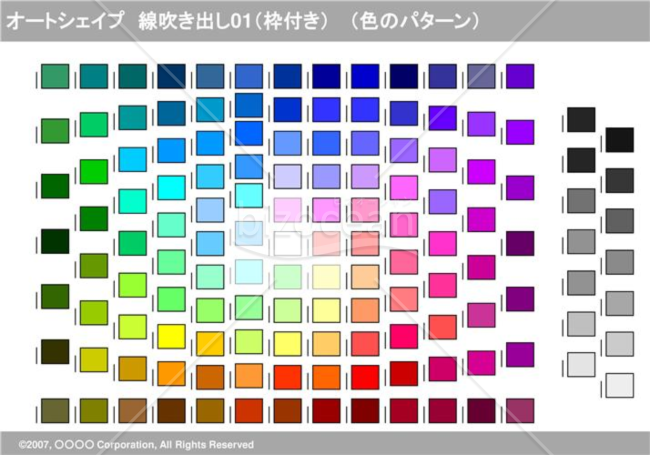Pick the pure yellow color swatch
This screenshot has width=650, height=455.
click(x=171, y=336)
